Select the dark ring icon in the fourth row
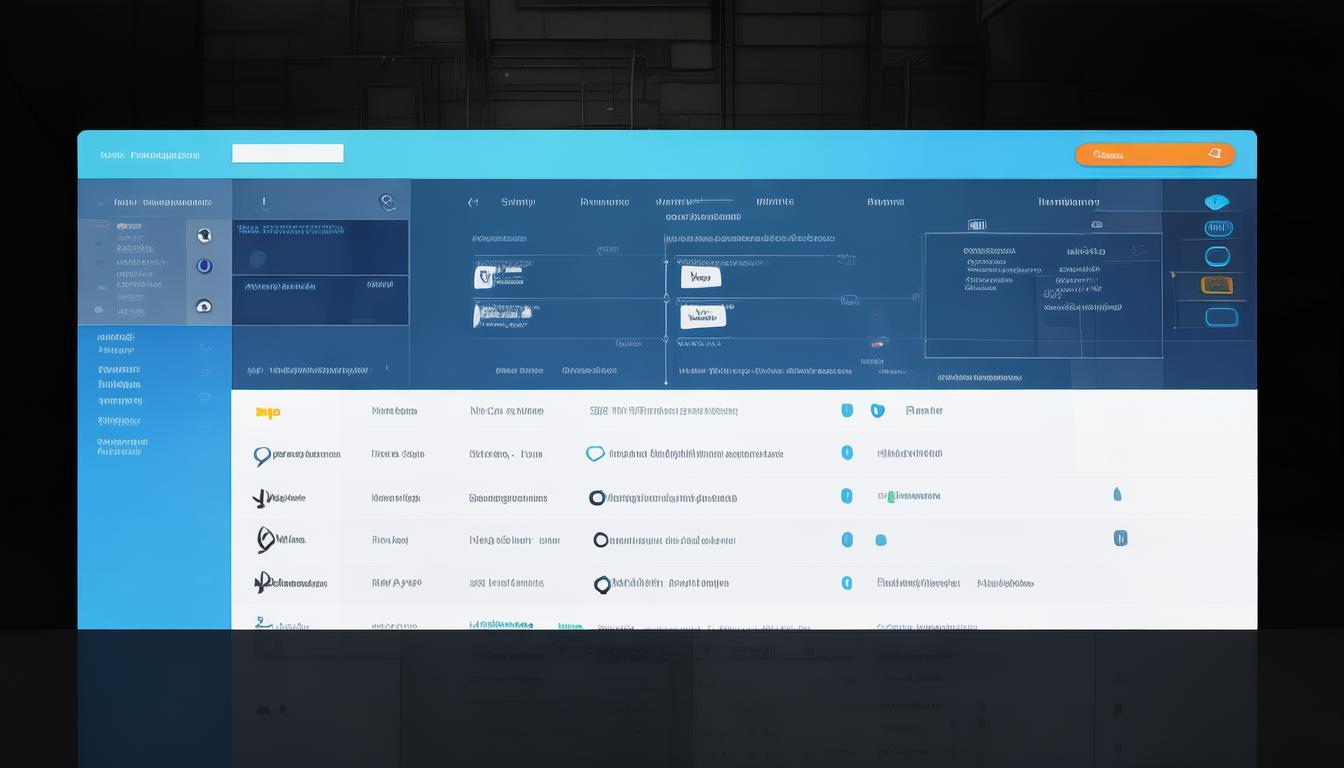 [x=600, y=540]
